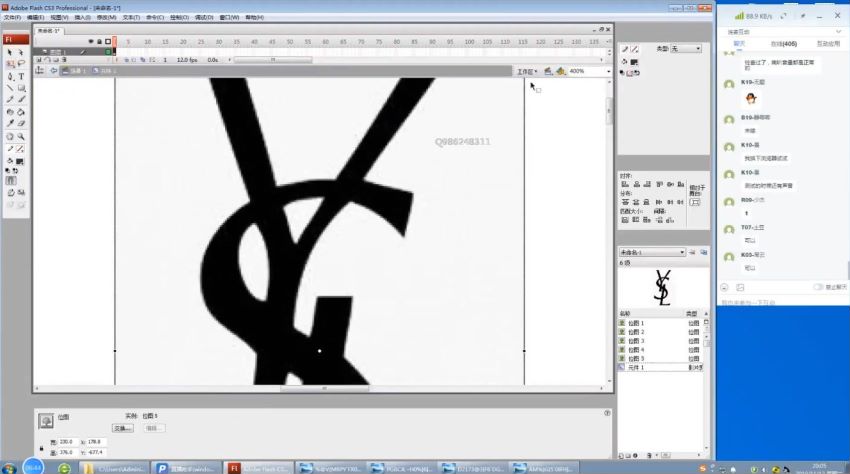Select the Eraser tool

coord(21,123)
